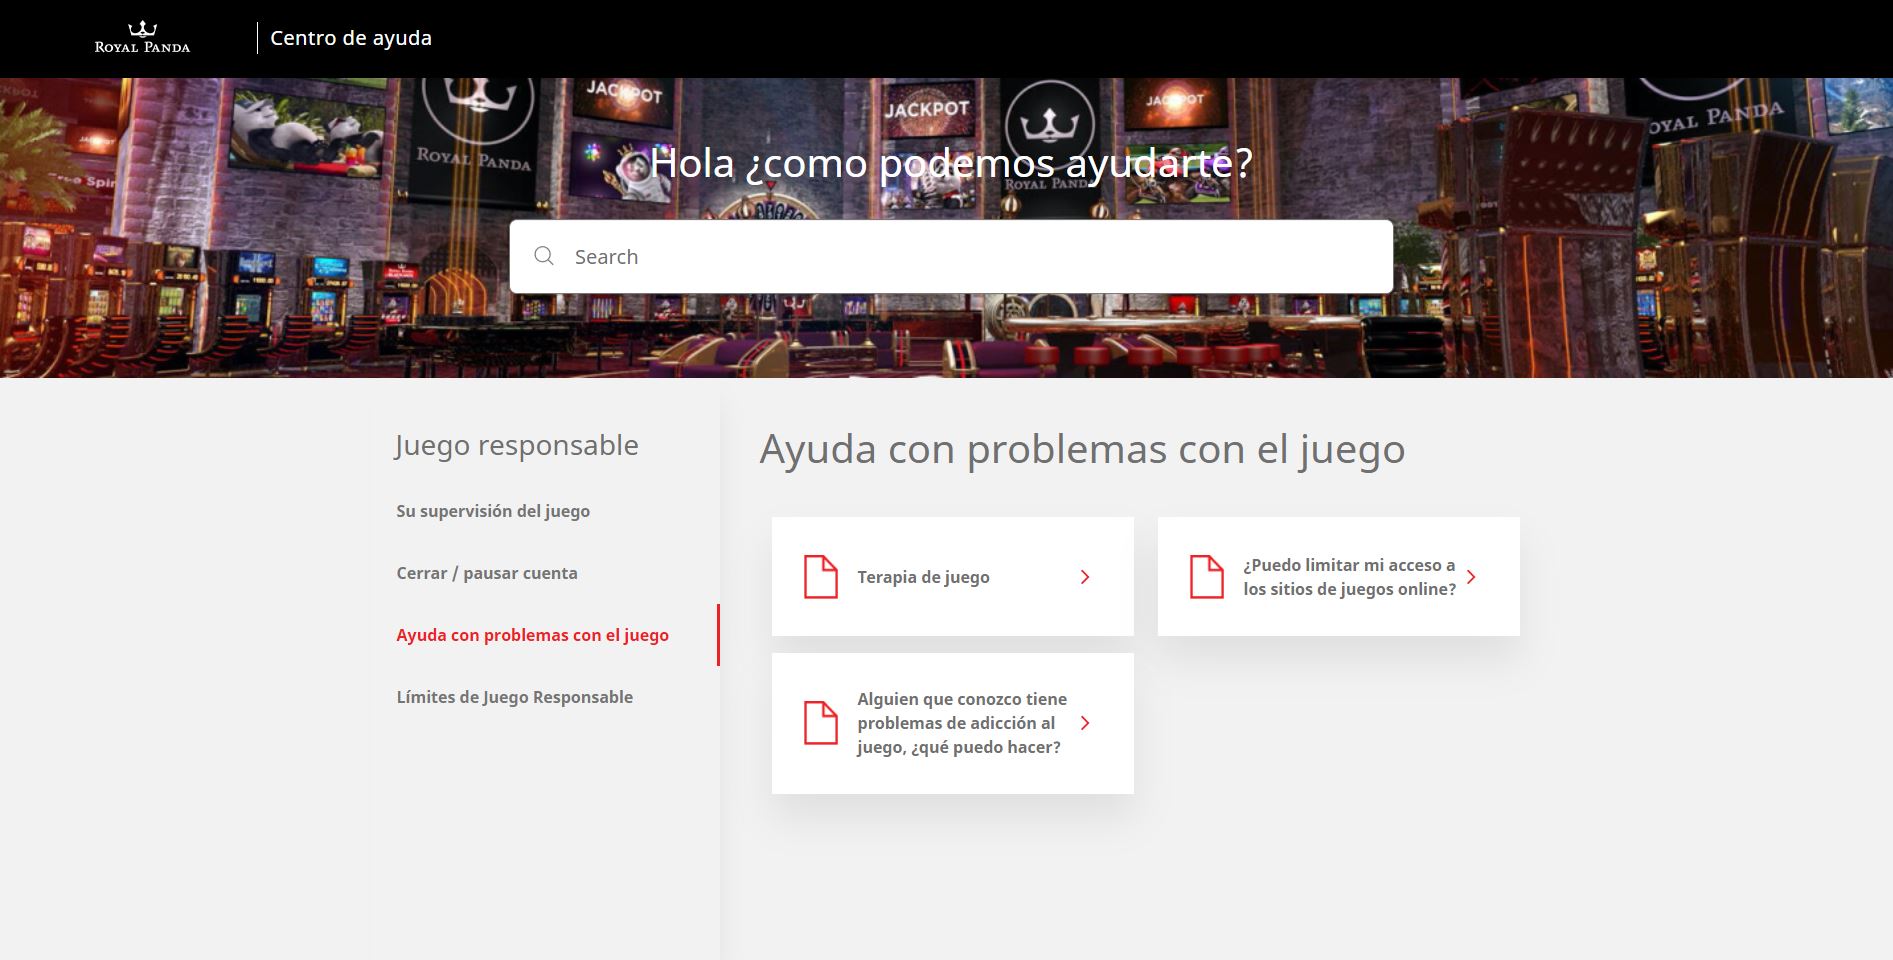
Task: Open ¿Puedo limitar mi acceso article
Action: pyautogui.click(x=1339, y=576)
